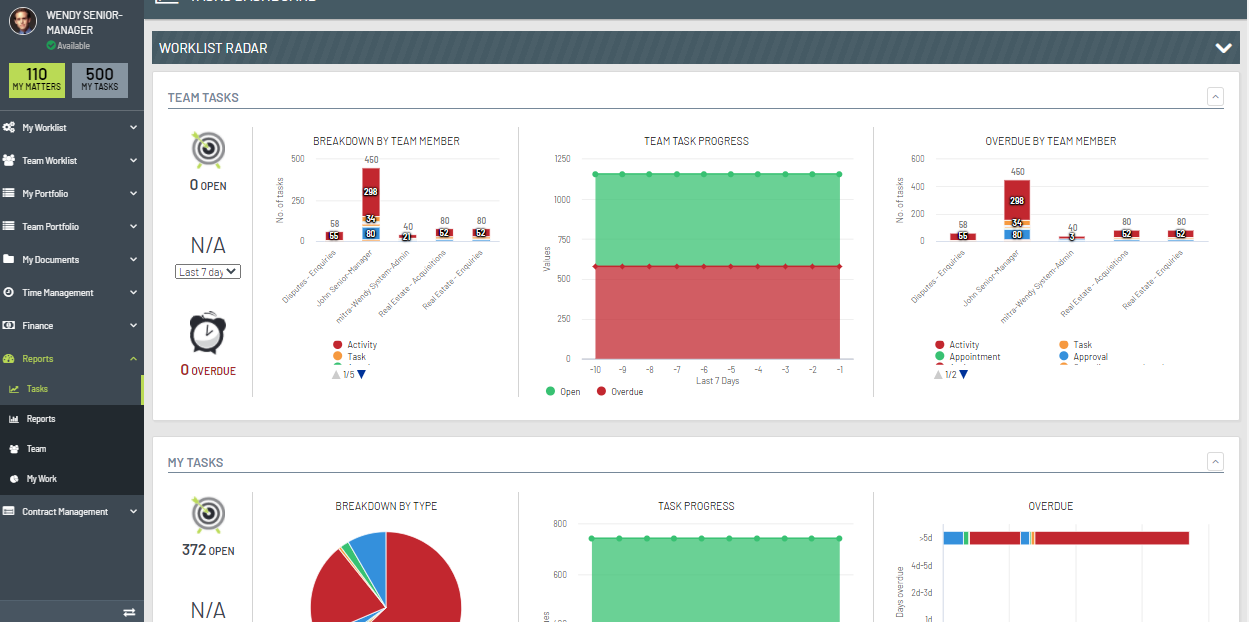
Task: Toggle the Overdue series in Team Task Progress legend
Action: (x=620, y=392)
